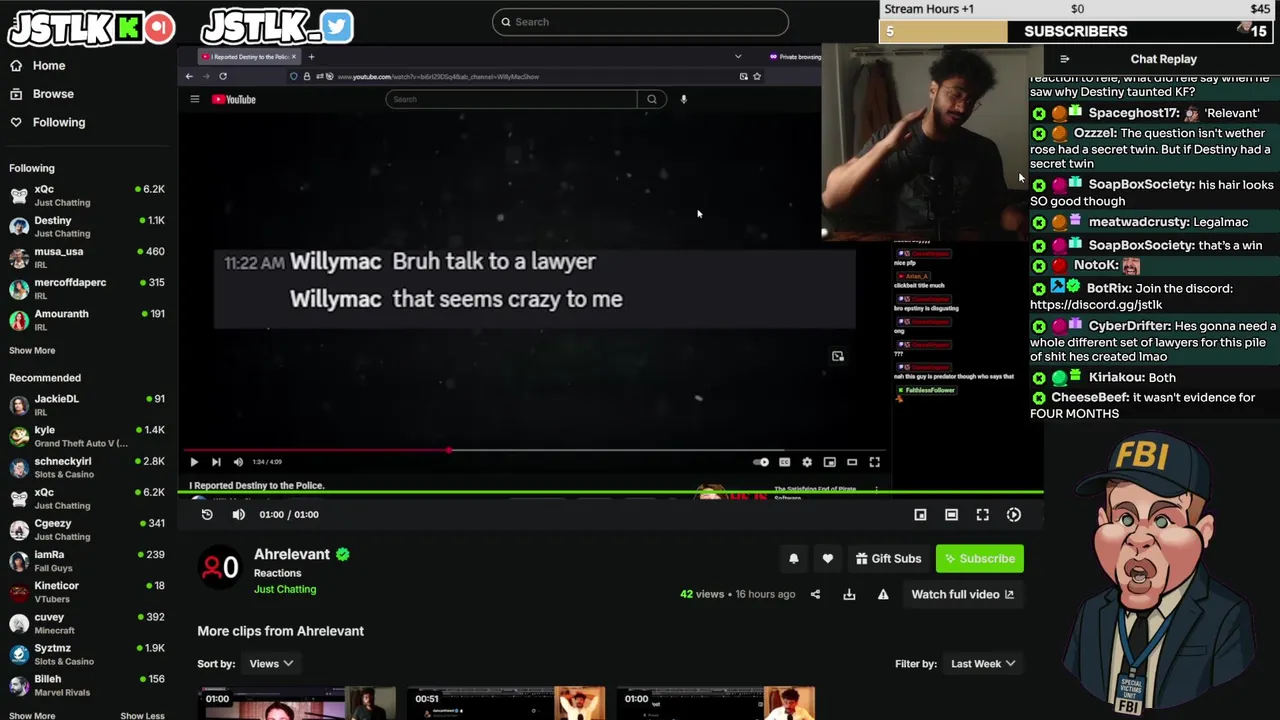Click Watch full video button
This screenshot has height=720, width=1280.
(962, 594)
